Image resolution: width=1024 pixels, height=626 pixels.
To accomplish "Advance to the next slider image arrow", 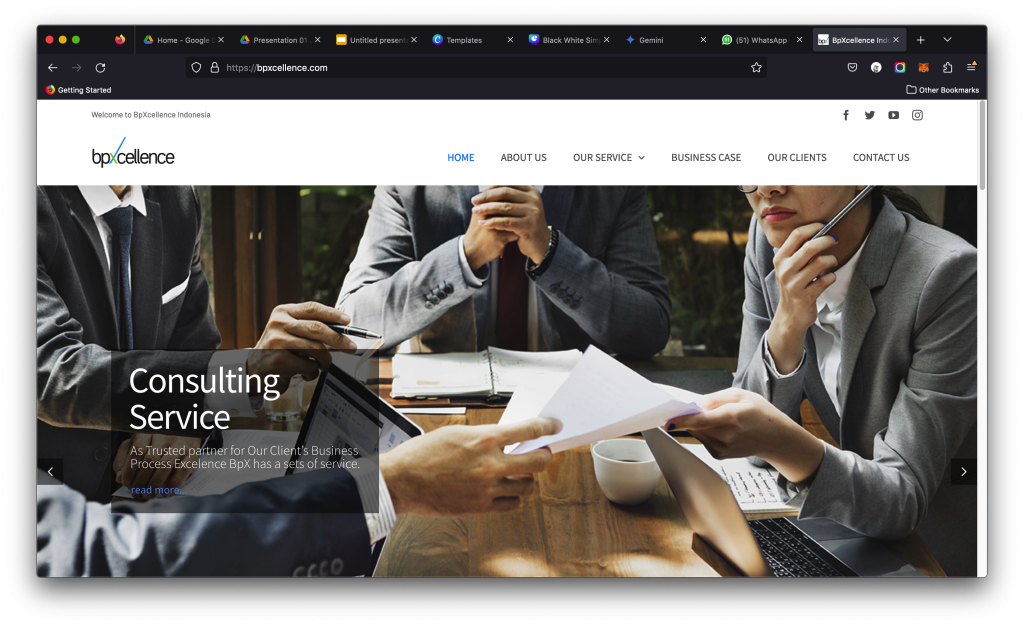I will tap(963, 471).
